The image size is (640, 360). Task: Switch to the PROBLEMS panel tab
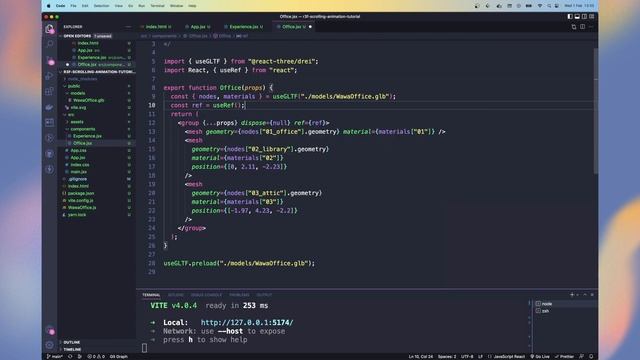click(x=239, y=295)
